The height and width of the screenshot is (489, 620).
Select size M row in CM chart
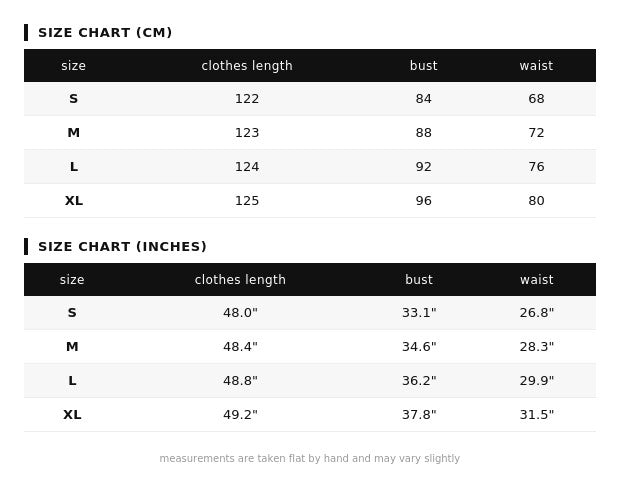coord(73,133)
